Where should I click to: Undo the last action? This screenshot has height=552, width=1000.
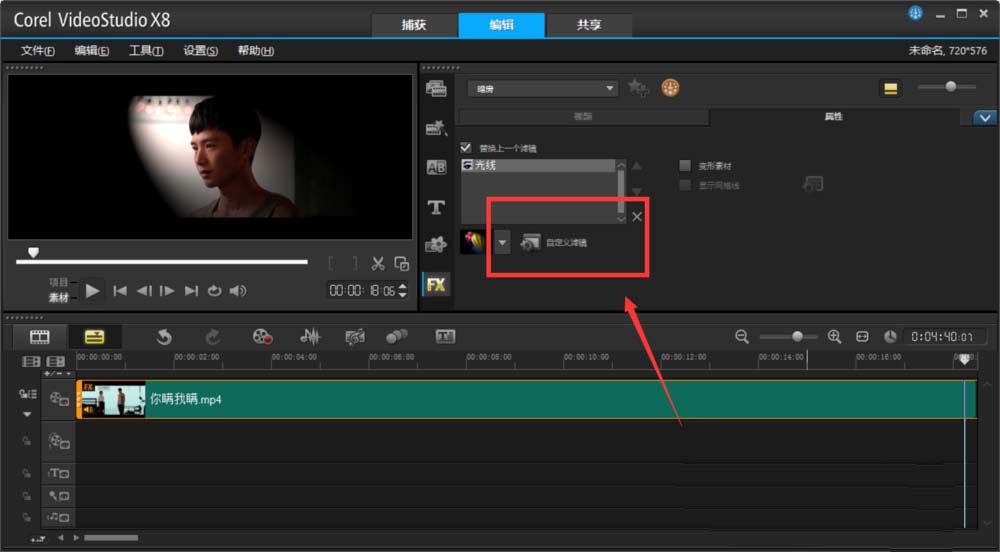point(164,337)
